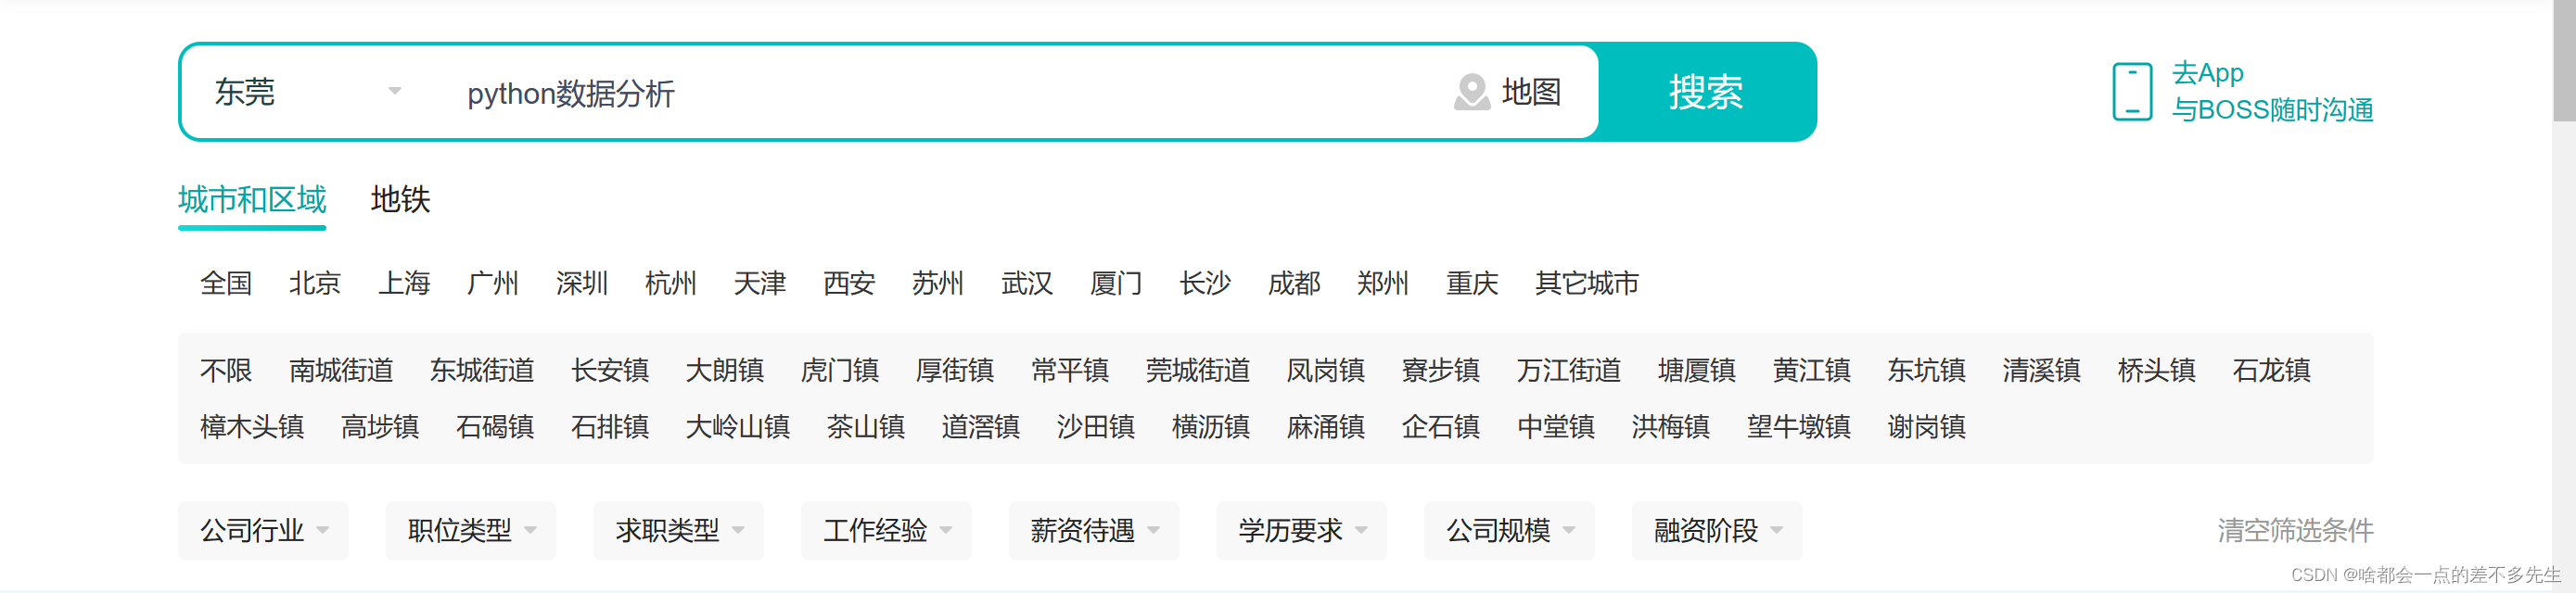2576x593 pixels.
Task: Select city 武汉
Action: coord(1027,283)
